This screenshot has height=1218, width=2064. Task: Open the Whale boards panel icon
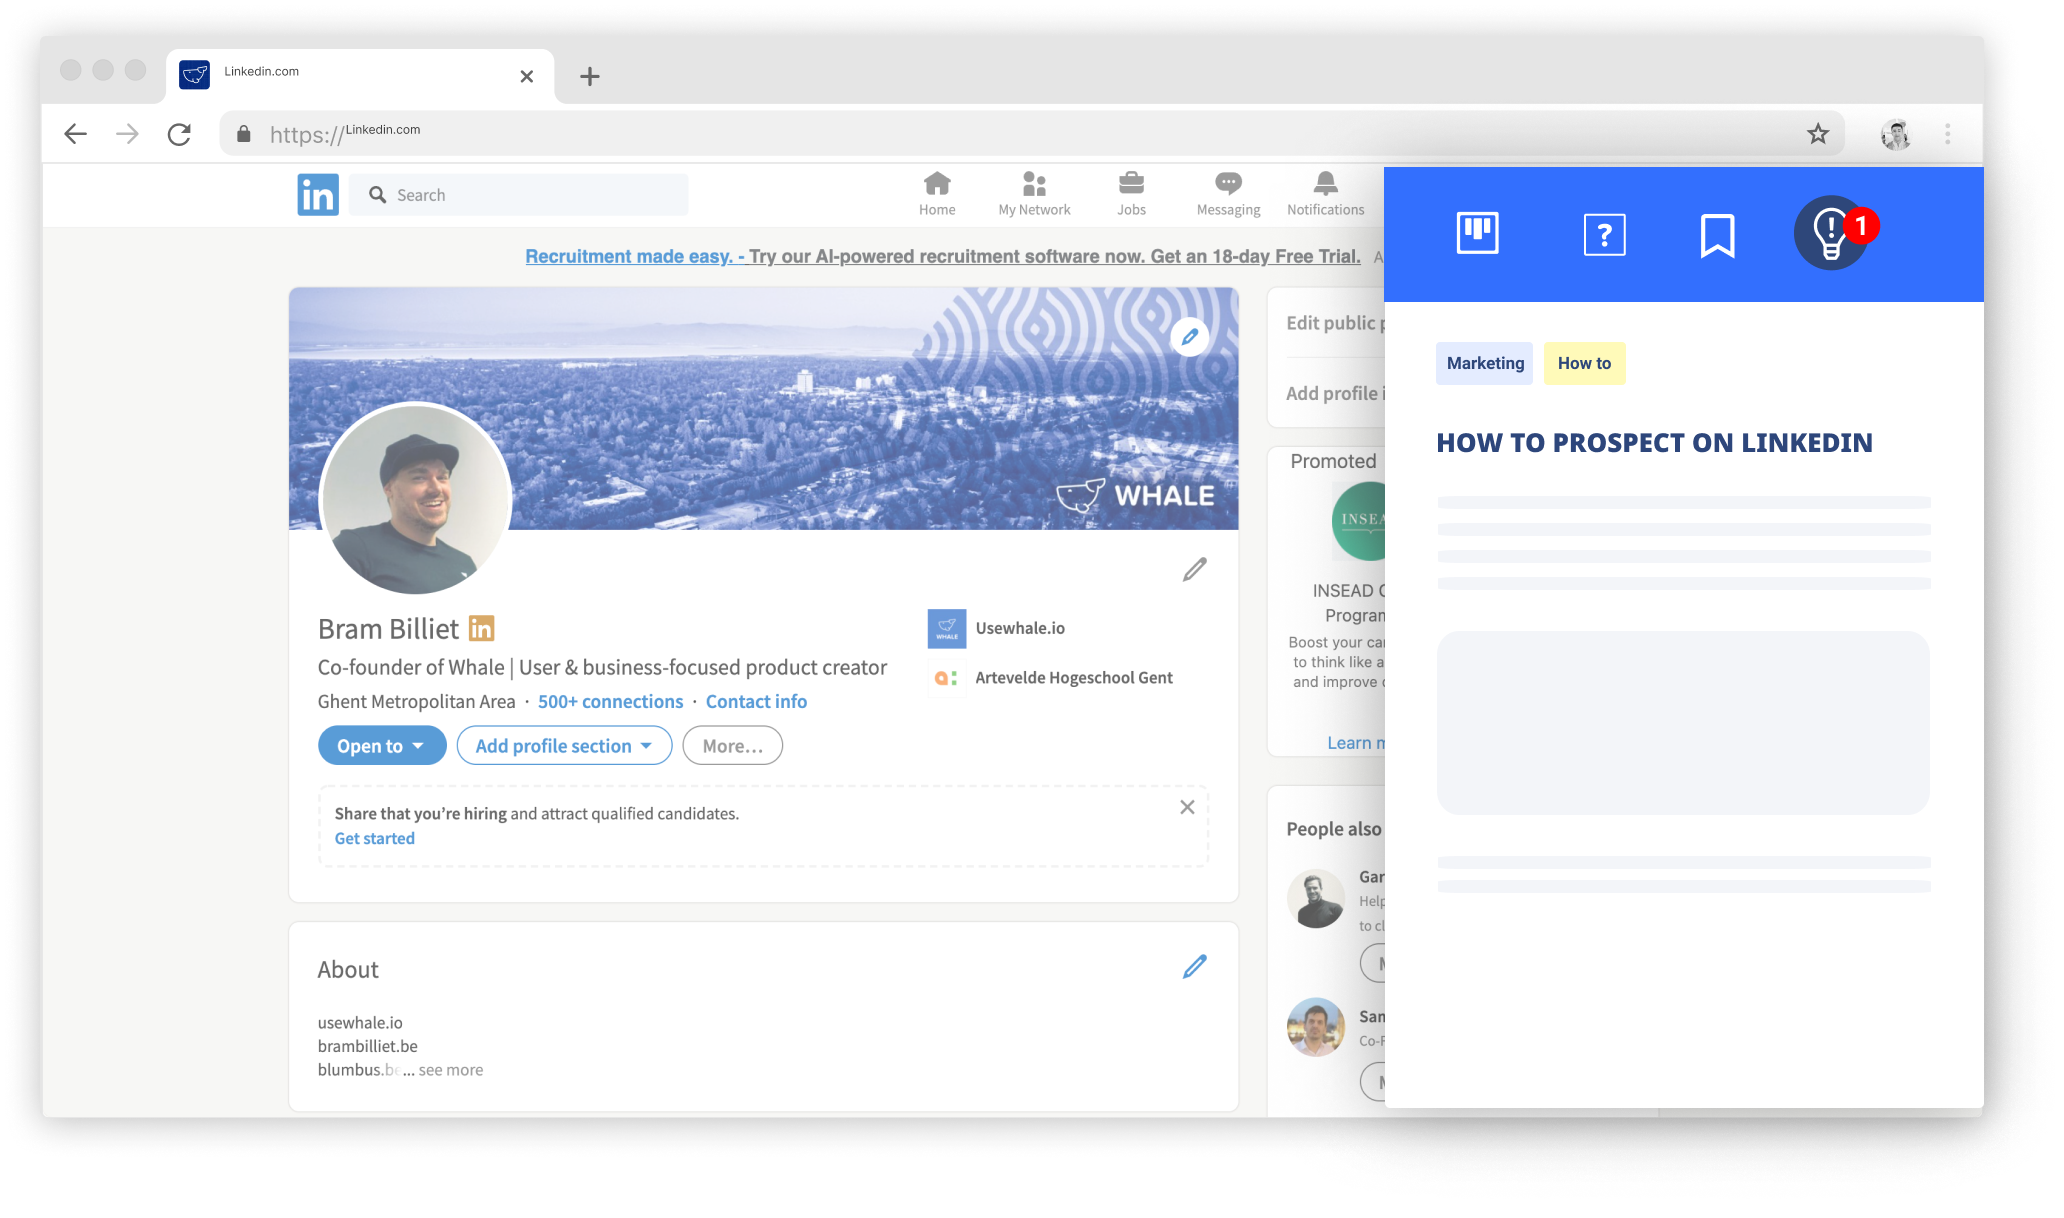click(x=1477, y=234)
